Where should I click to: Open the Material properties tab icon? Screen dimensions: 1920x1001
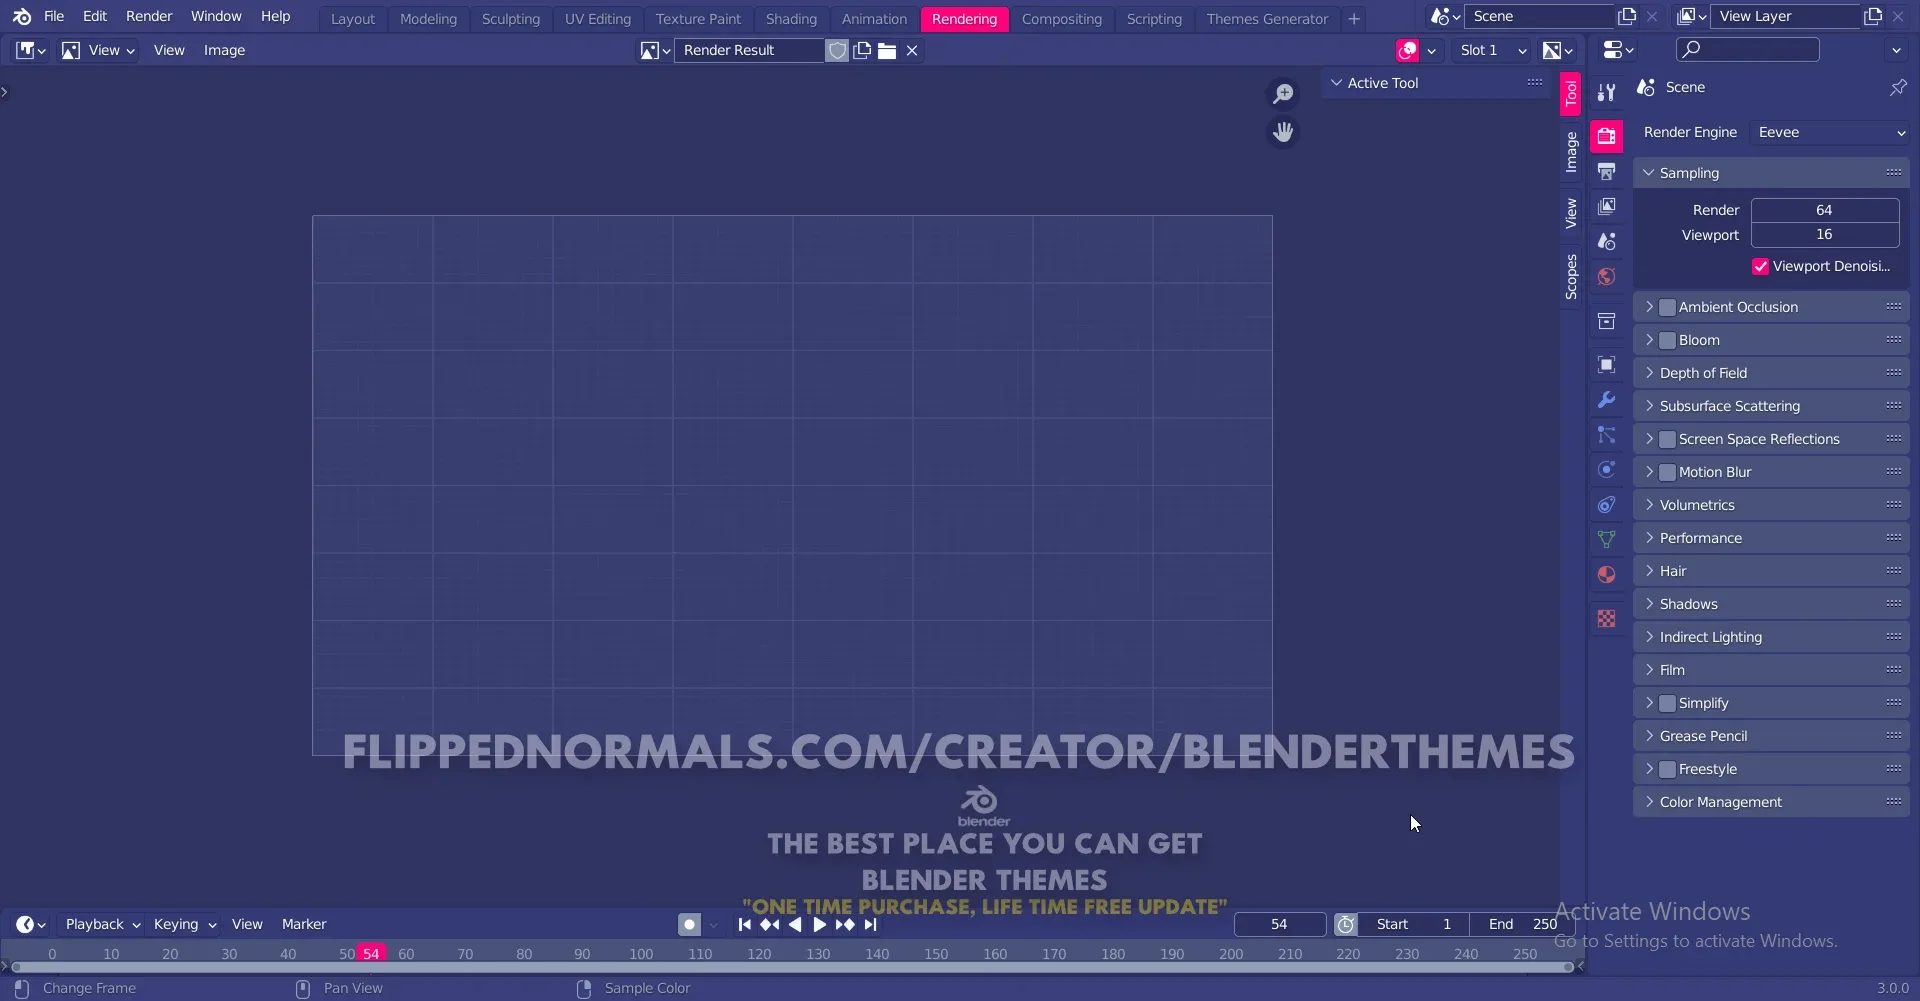tap(1606, 574)
